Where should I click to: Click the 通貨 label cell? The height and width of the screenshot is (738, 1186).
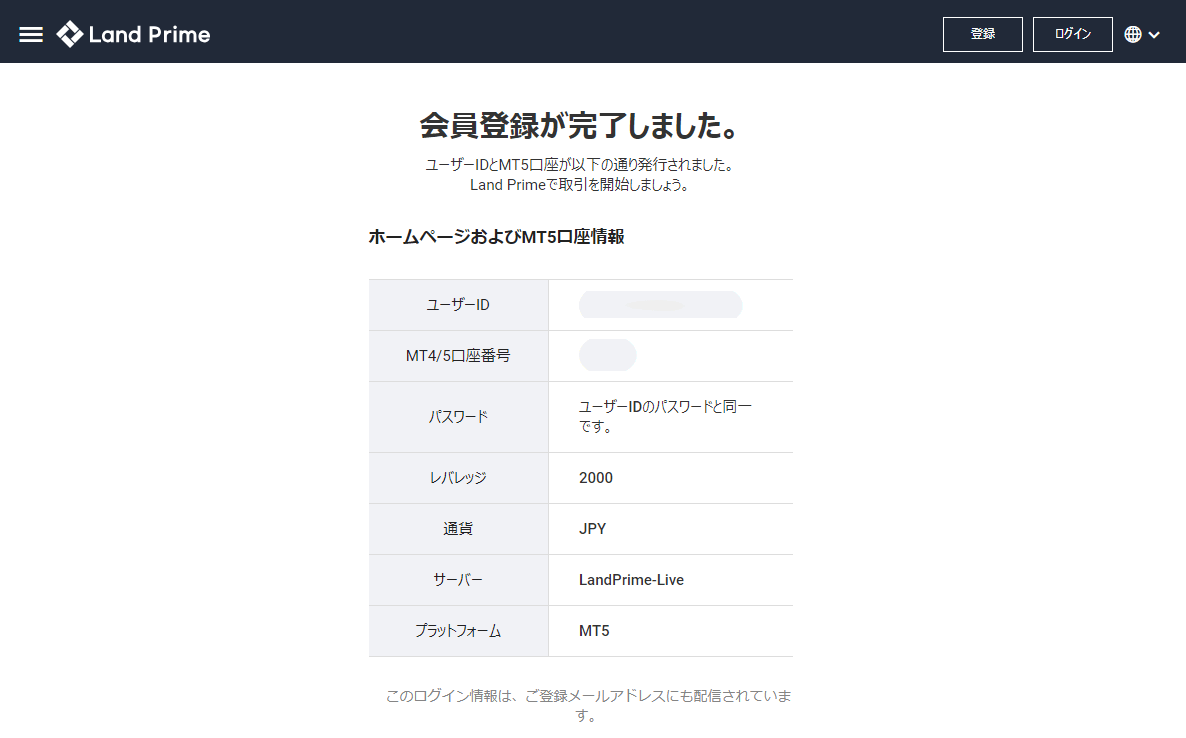point(458,529)
